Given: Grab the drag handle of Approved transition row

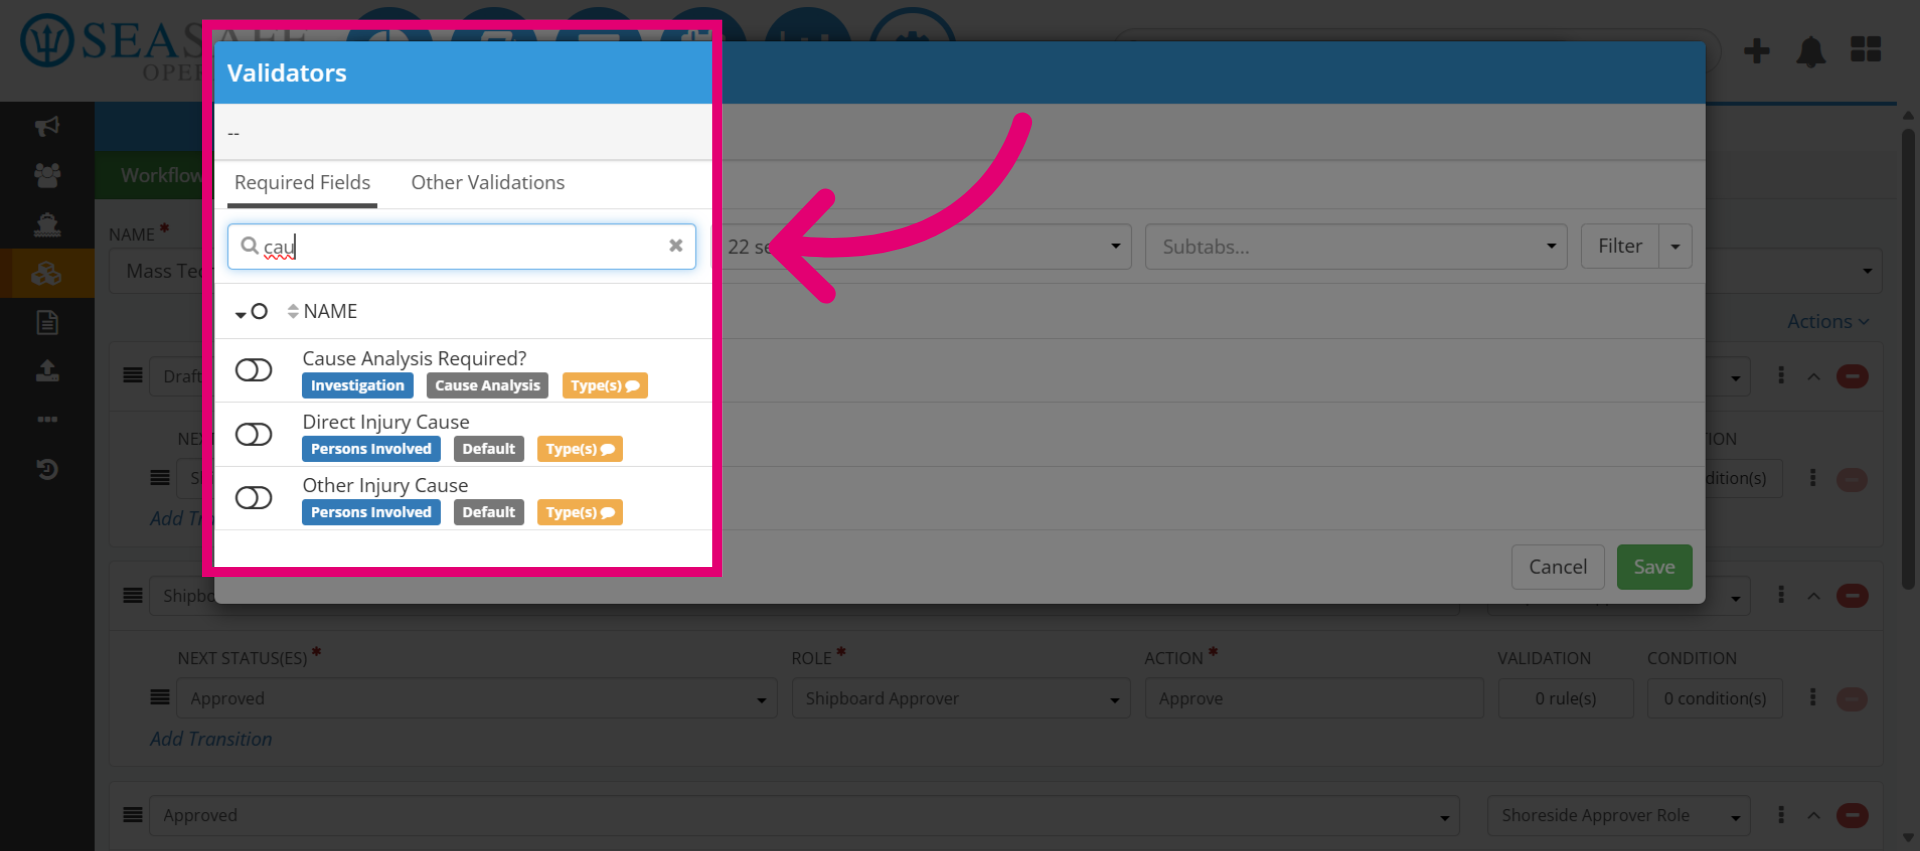Looking at the screenshot, I should pyautogui.click(x=160, y=697).
